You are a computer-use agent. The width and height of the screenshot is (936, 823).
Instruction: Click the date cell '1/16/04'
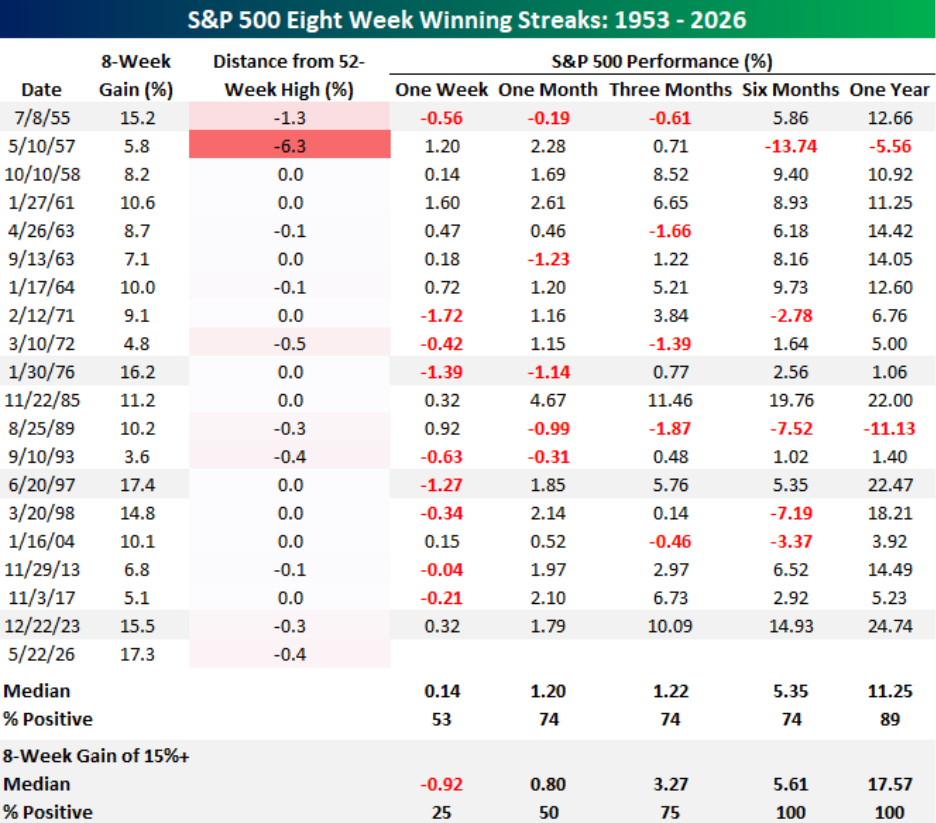(42, 541)
